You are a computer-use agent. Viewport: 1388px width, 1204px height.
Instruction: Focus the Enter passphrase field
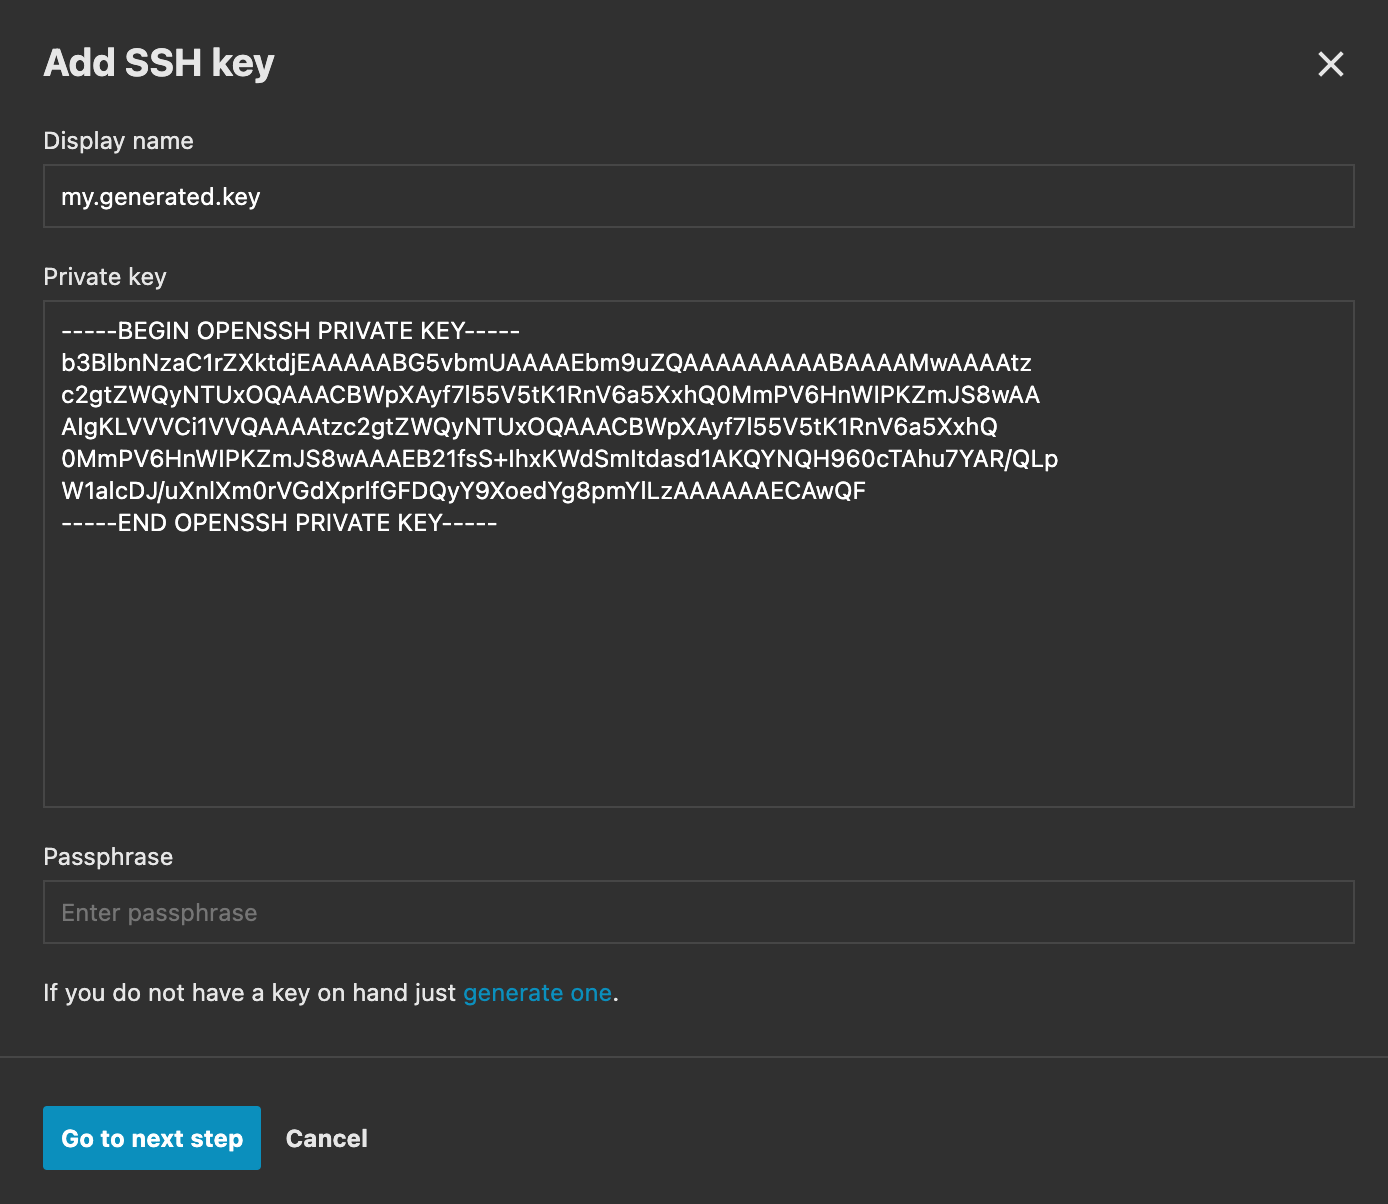pyautogui.click(x=698, y=912)
